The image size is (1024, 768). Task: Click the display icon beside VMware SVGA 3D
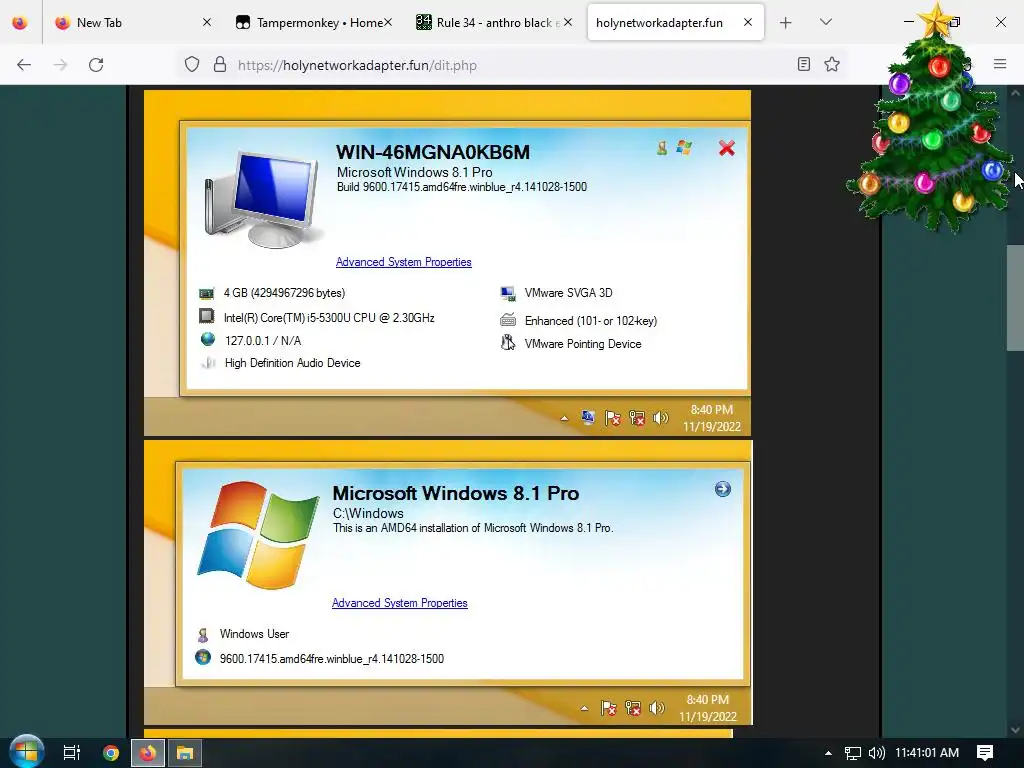pyautogui.click(x=507, y=293)
